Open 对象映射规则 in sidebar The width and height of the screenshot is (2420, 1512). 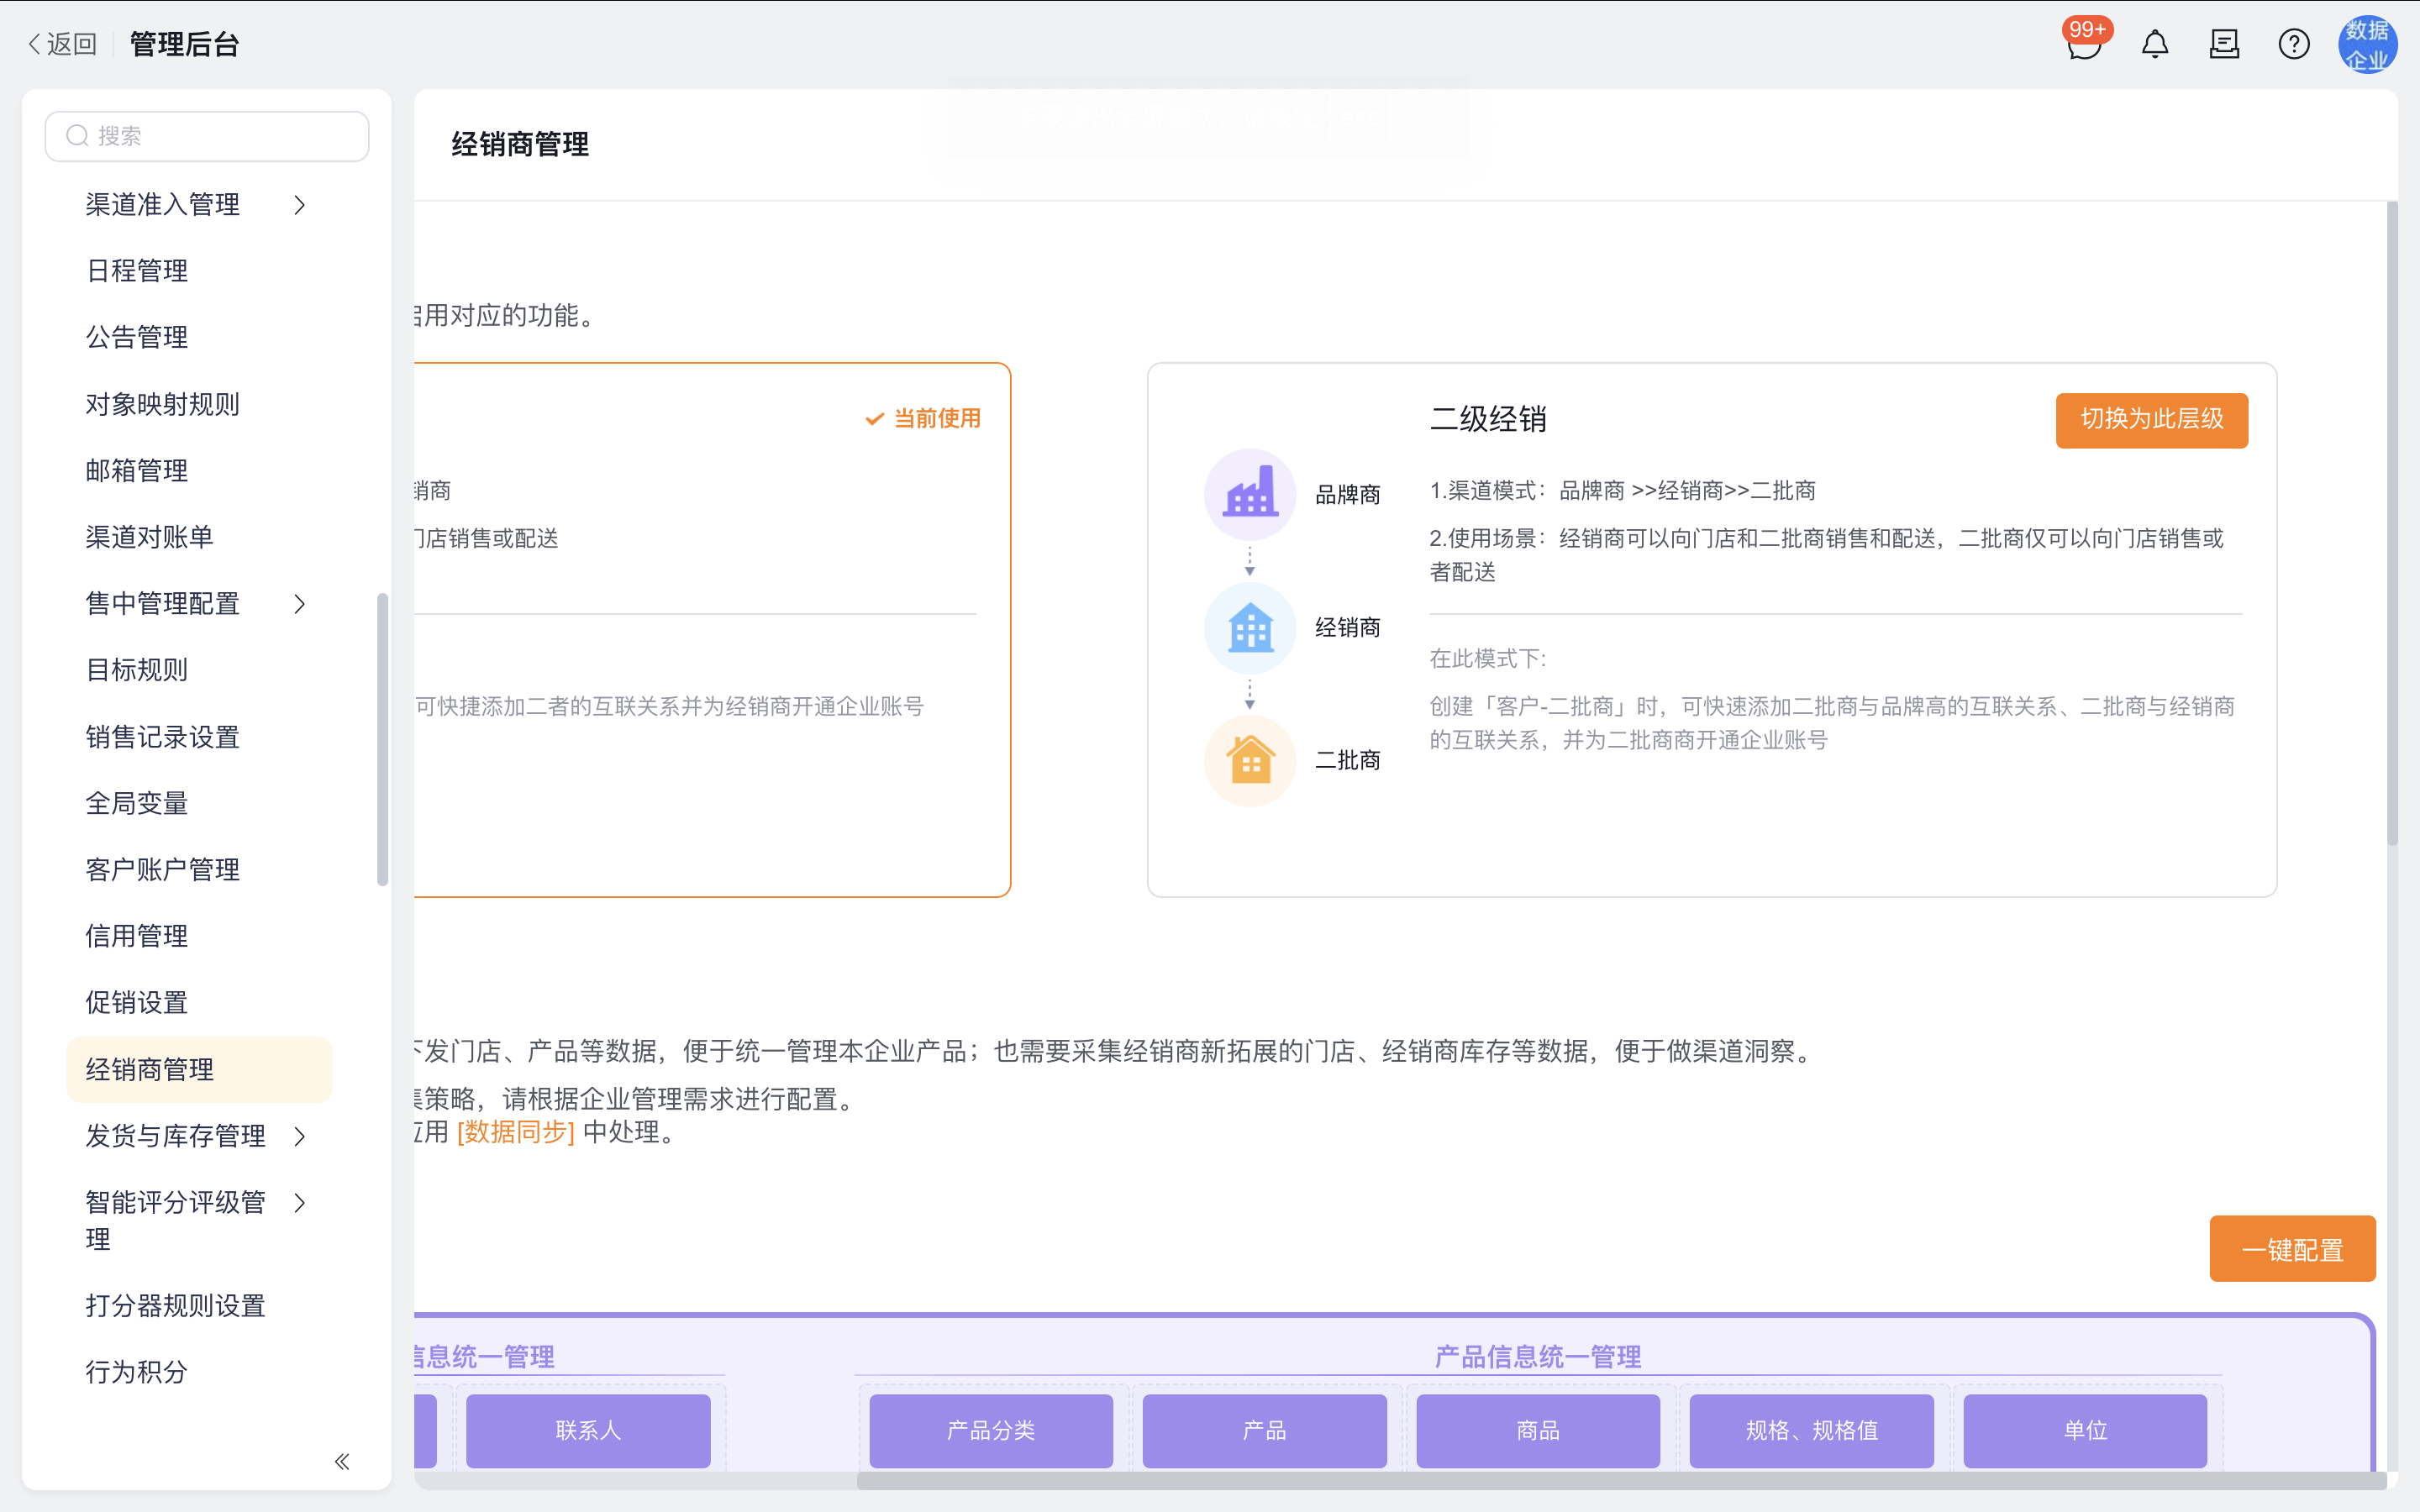163,404
